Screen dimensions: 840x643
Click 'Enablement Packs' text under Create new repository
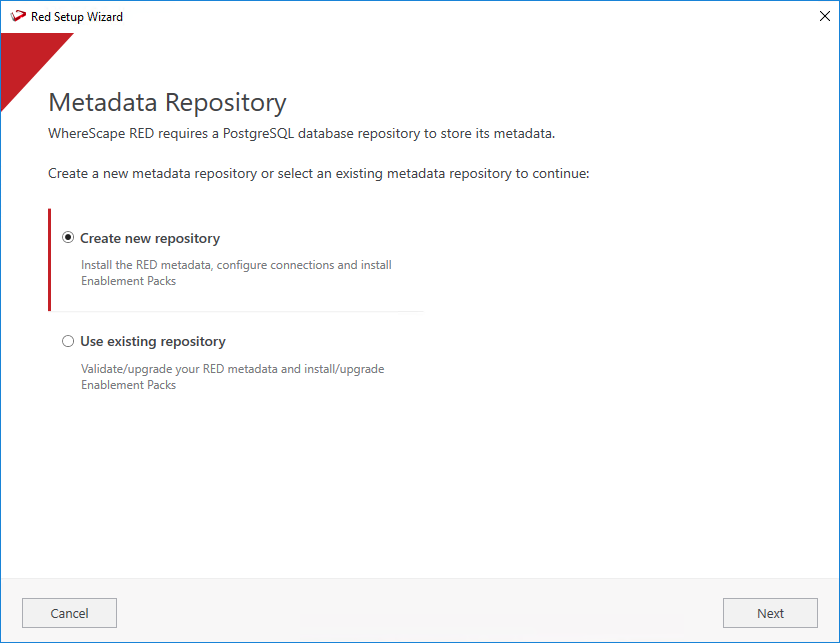tap(128, 281)
